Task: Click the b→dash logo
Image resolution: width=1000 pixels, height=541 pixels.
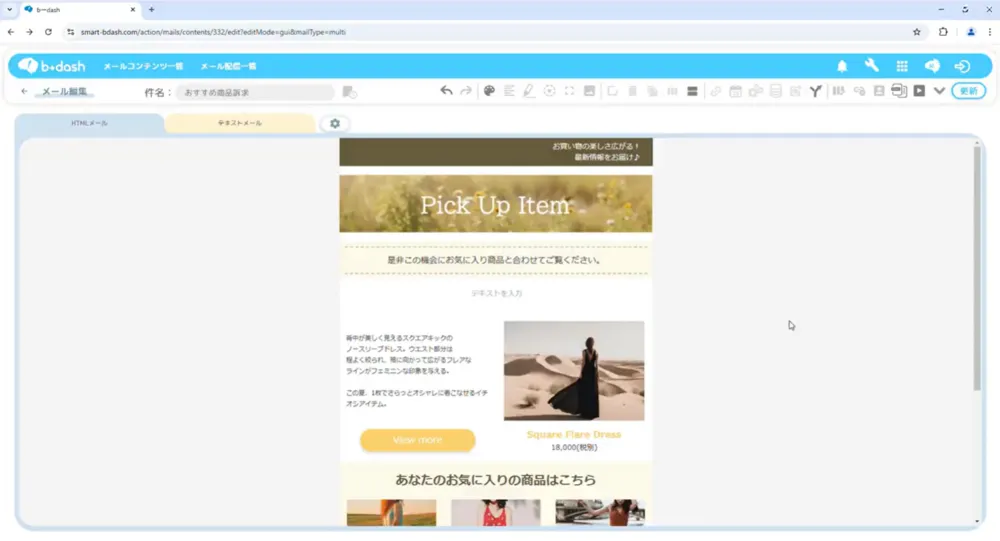Action: [51, 66]
